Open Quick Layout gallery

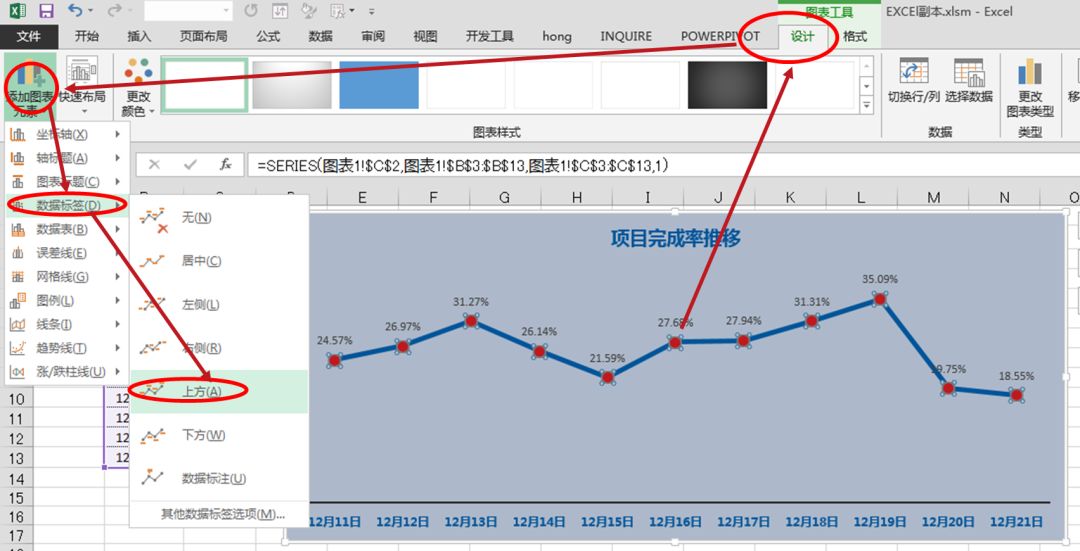click(x=83, y=85)
